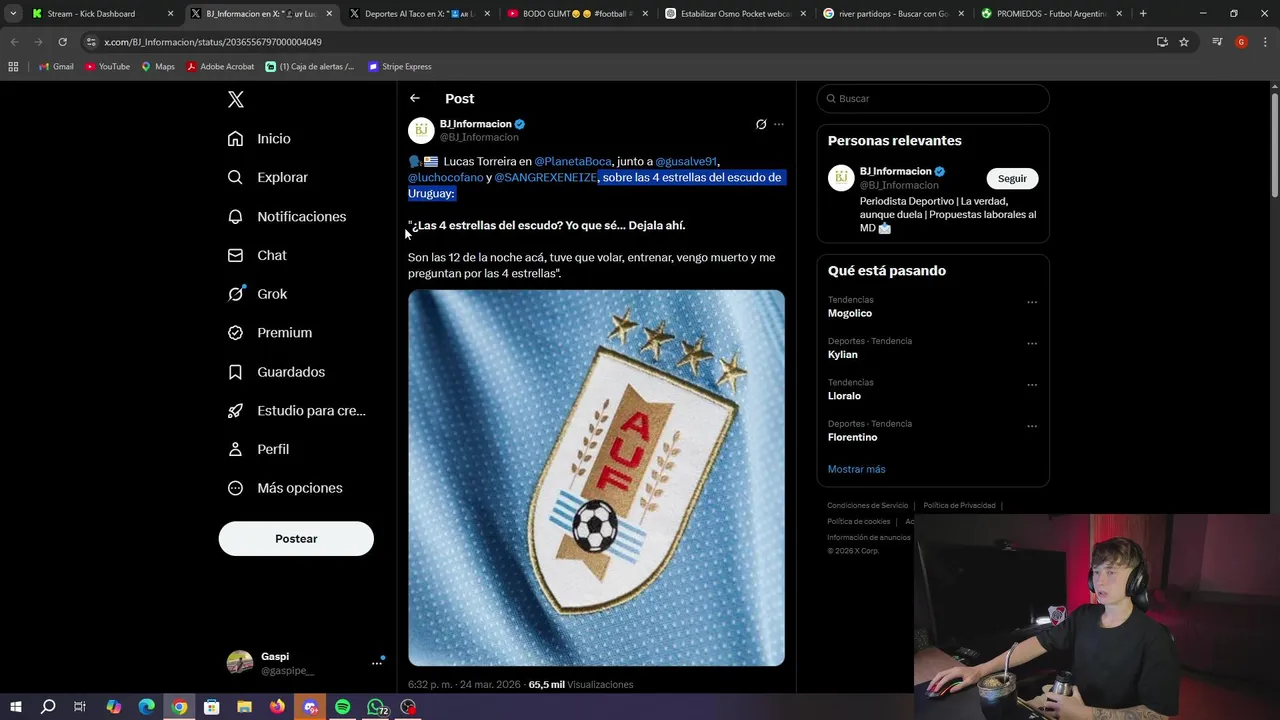The image size is (1280, 720).
Task: Click the Postear button
Action: click(x=296, y=538)
